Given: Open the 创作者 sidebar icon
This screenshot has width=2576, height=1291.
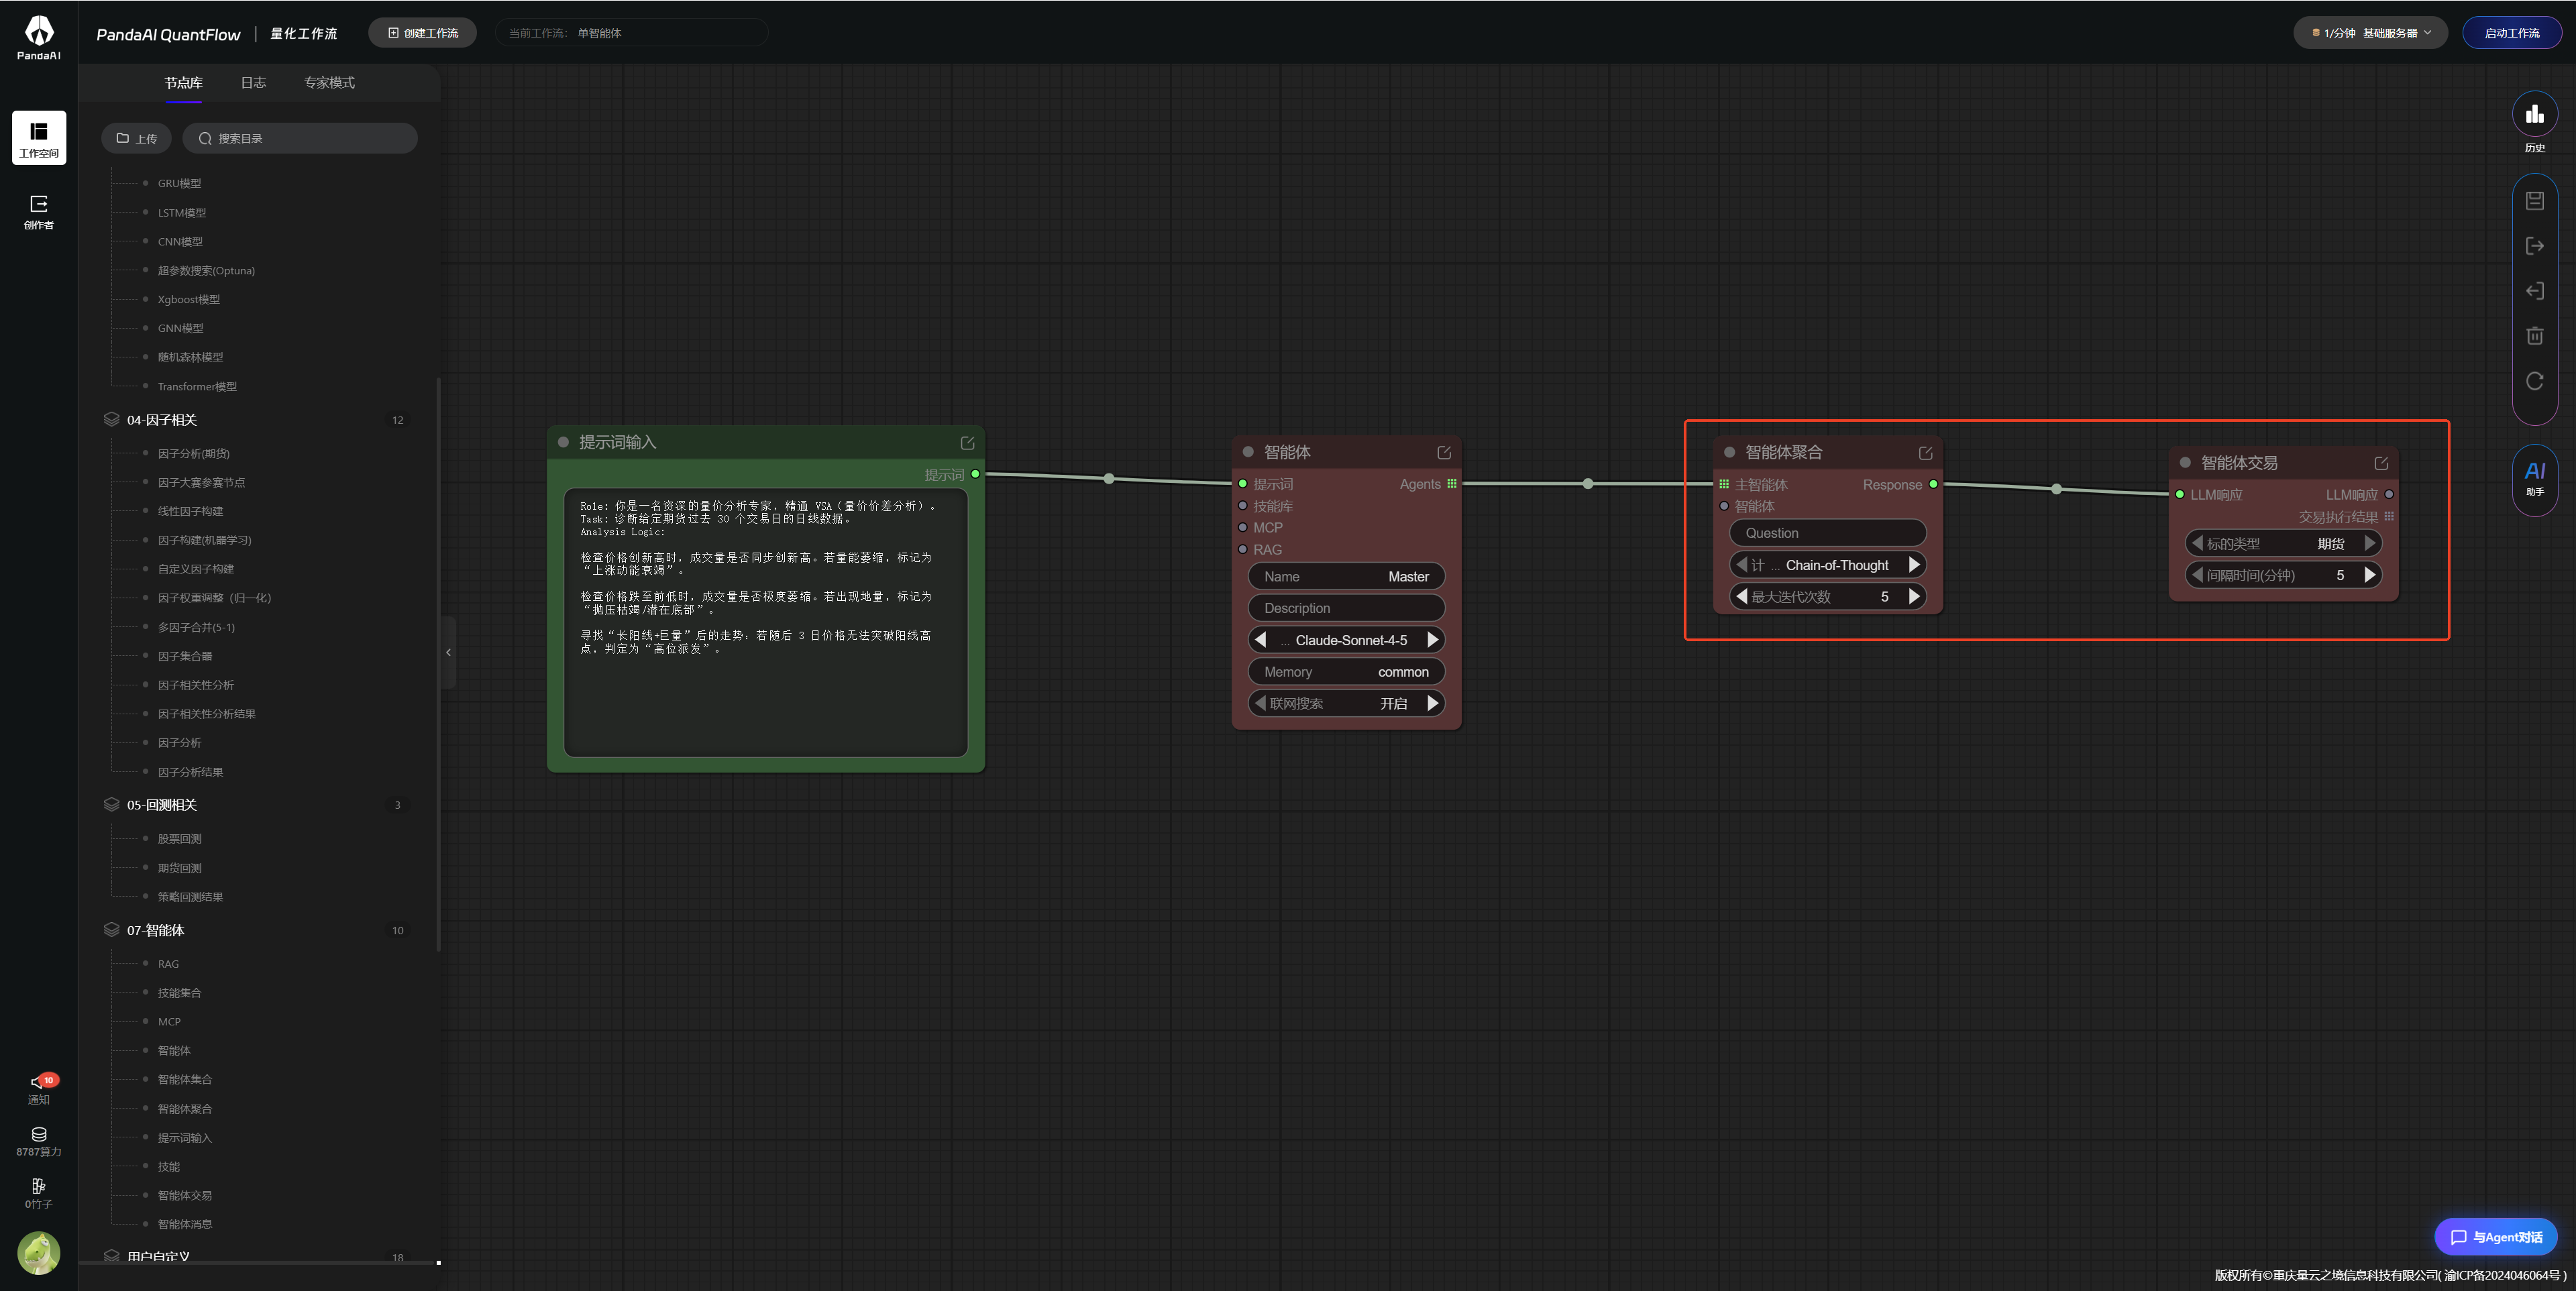Looking at the screenshot, I should 39,211.
